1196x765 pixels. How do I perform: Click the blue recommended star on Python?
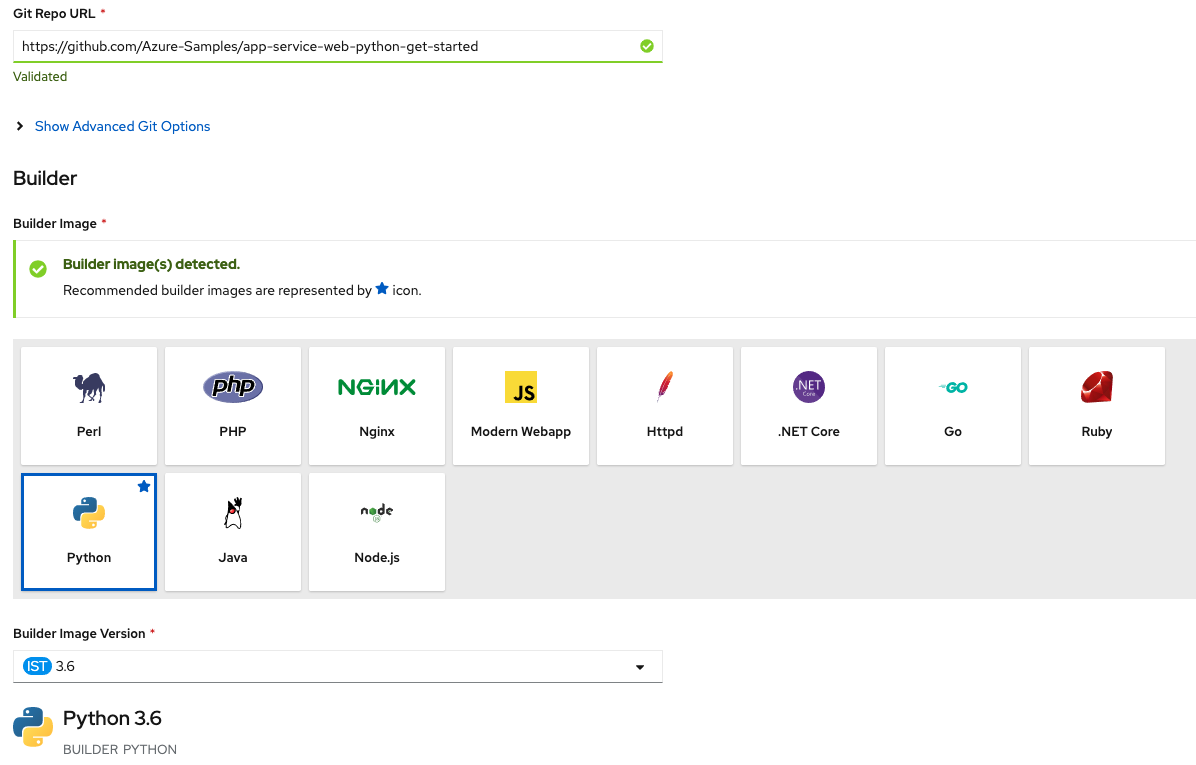pyautogui.click(x=143, y=487)
